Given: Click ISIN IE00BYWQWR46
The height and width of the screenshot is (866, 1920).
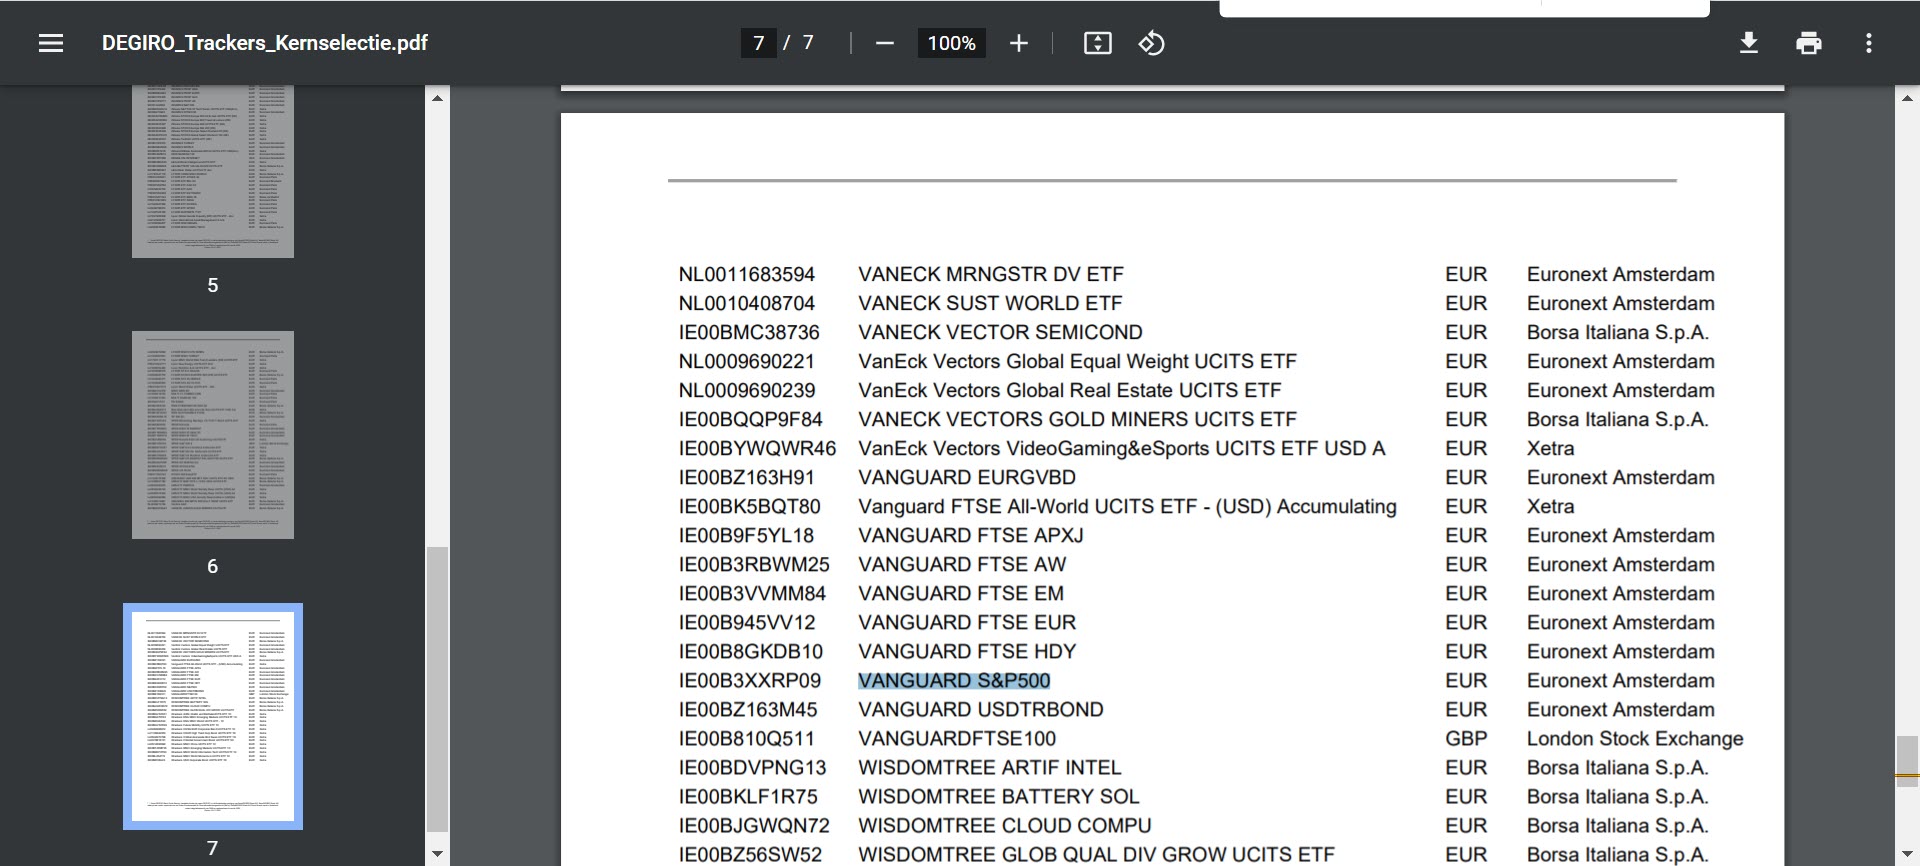Looking at the screenshot, I should click(x=757, y=449).
